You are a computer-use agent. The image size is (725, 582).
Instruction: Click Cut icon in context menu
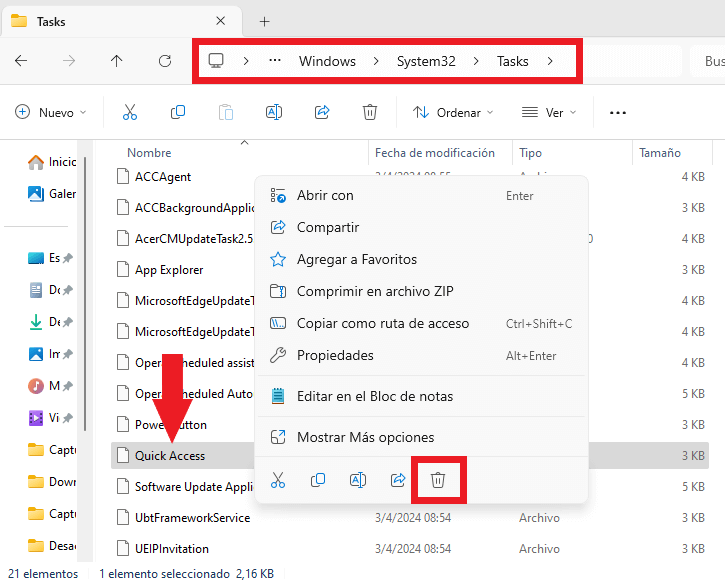coord(278,480)
